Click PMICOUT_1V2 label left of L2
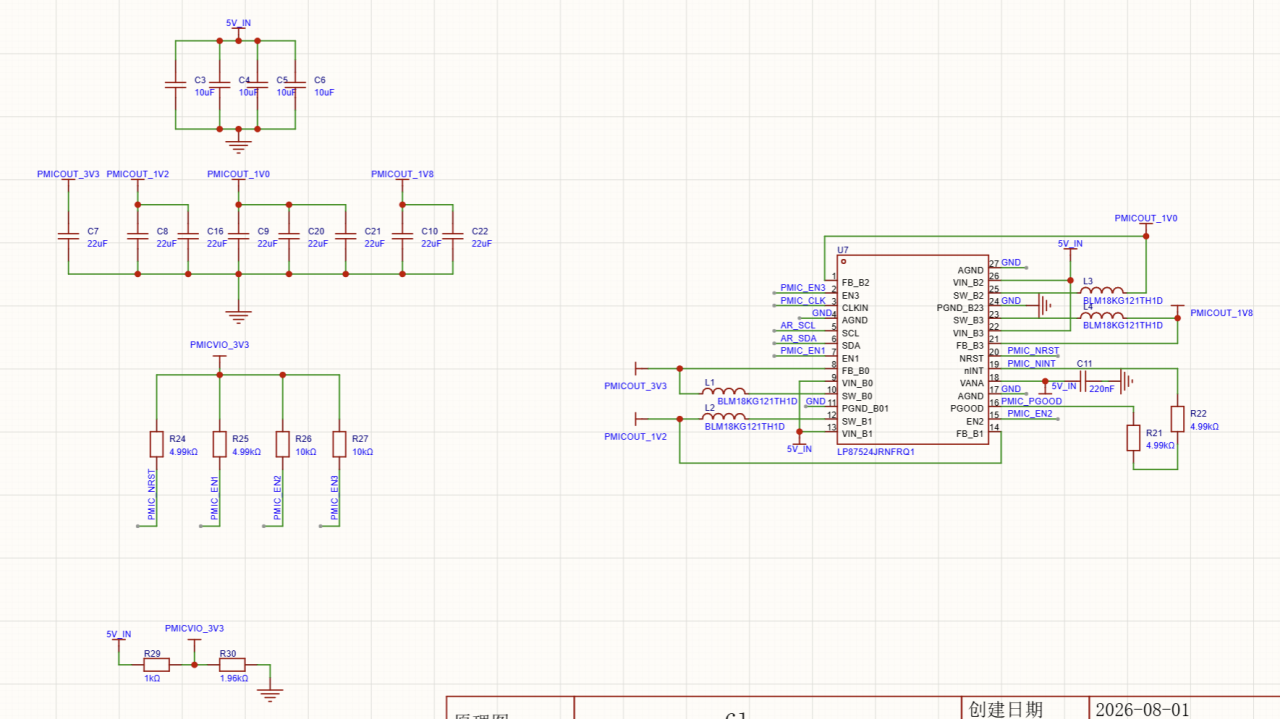 click(635, 436)
